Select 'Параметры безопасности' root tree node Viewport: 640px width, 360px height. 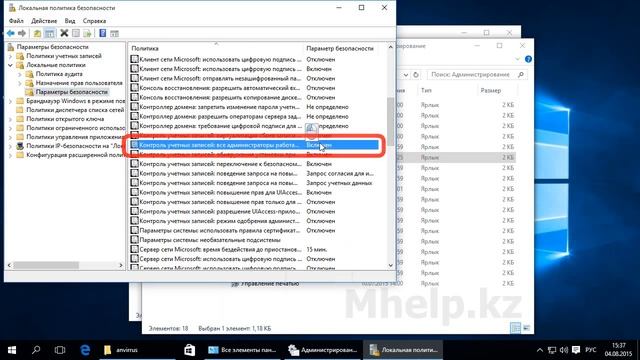coord(52,47)
